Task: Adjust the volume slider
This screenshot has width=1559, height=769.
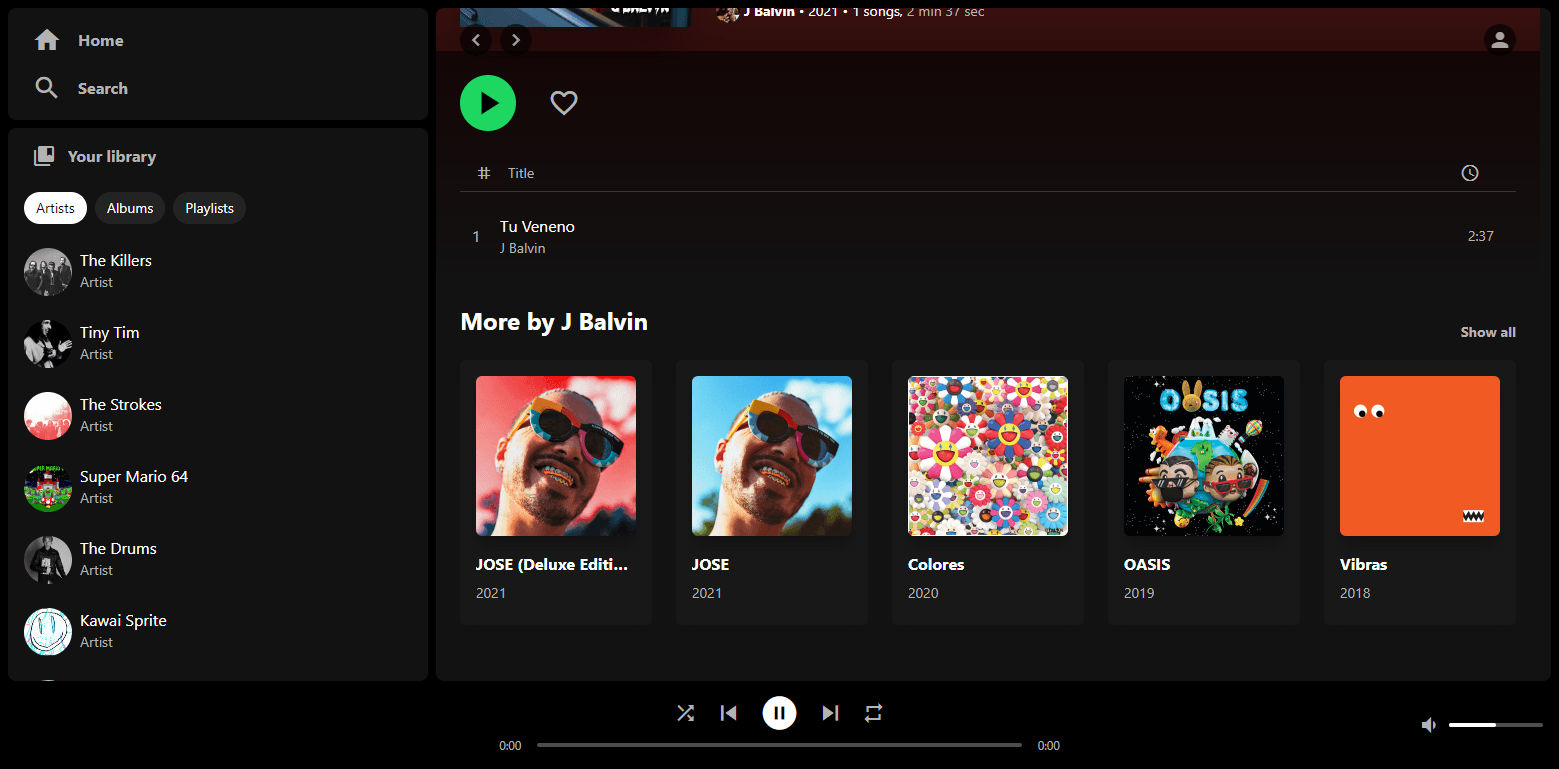Action: coord(1496,725)
